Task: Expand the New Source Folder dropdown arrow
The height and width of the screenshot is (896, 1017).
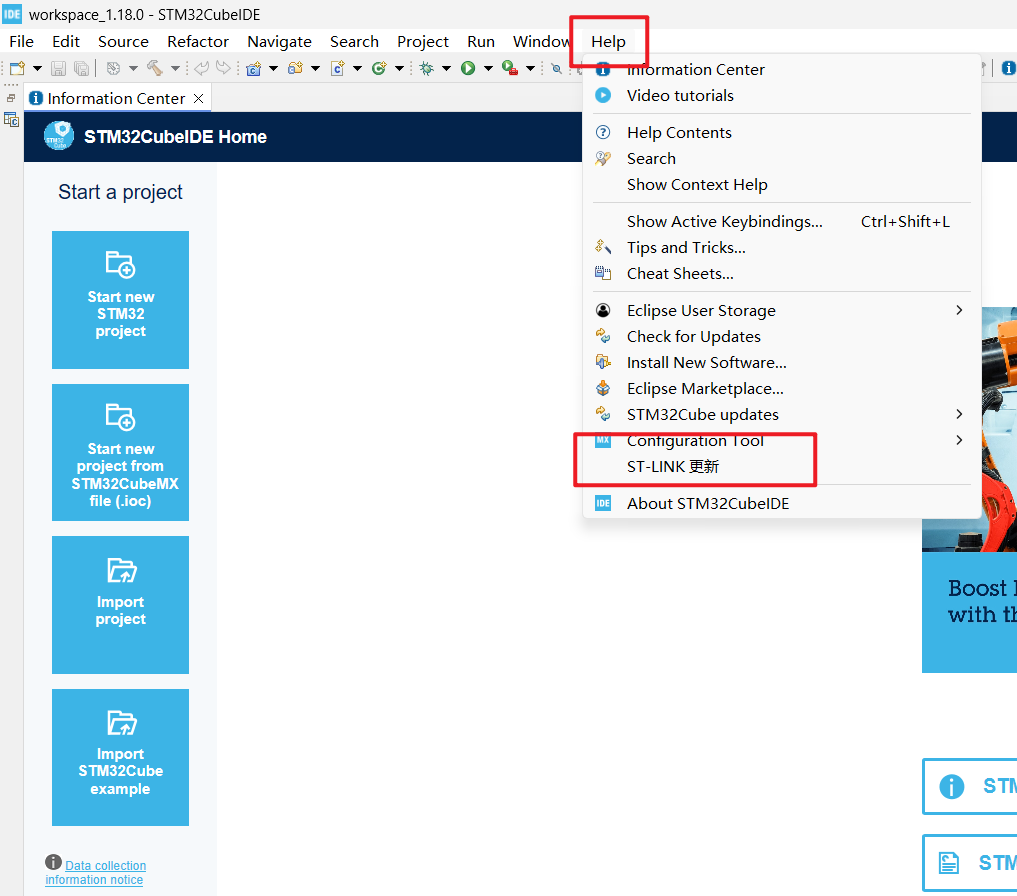Action: (315, 68)
